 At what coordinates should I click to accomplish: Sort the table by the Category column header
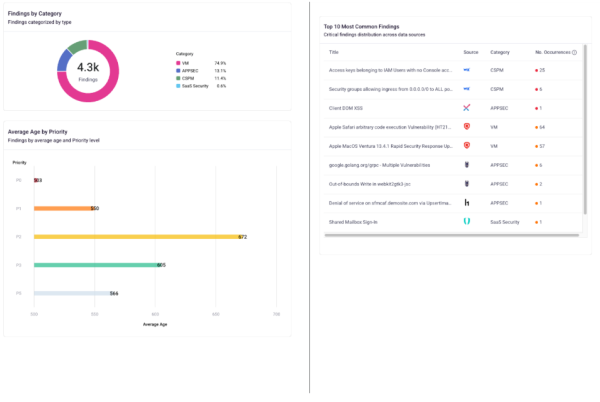tap(501, 51)
